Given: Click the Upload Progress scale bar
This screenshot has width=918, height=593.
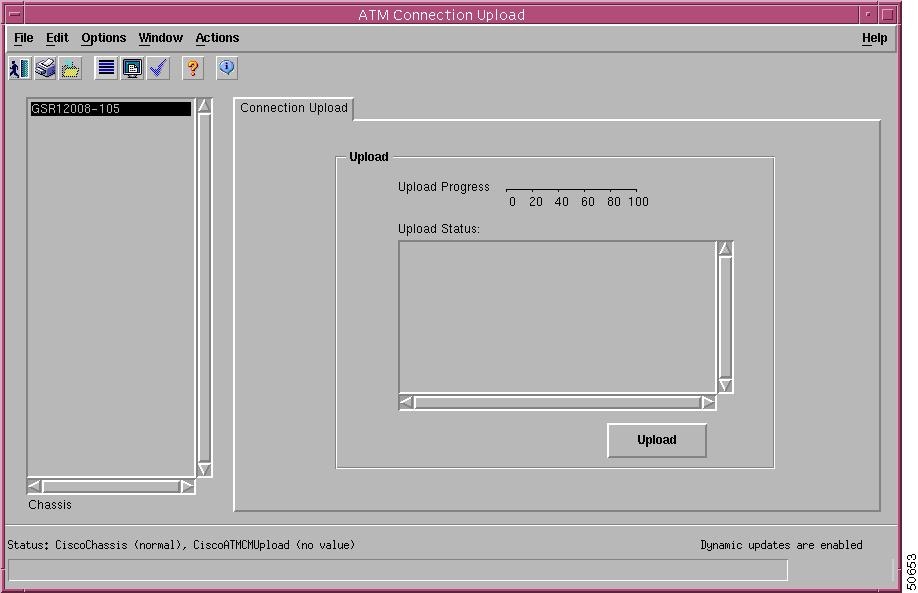Looking at the screenshot, I should [571, 190].
